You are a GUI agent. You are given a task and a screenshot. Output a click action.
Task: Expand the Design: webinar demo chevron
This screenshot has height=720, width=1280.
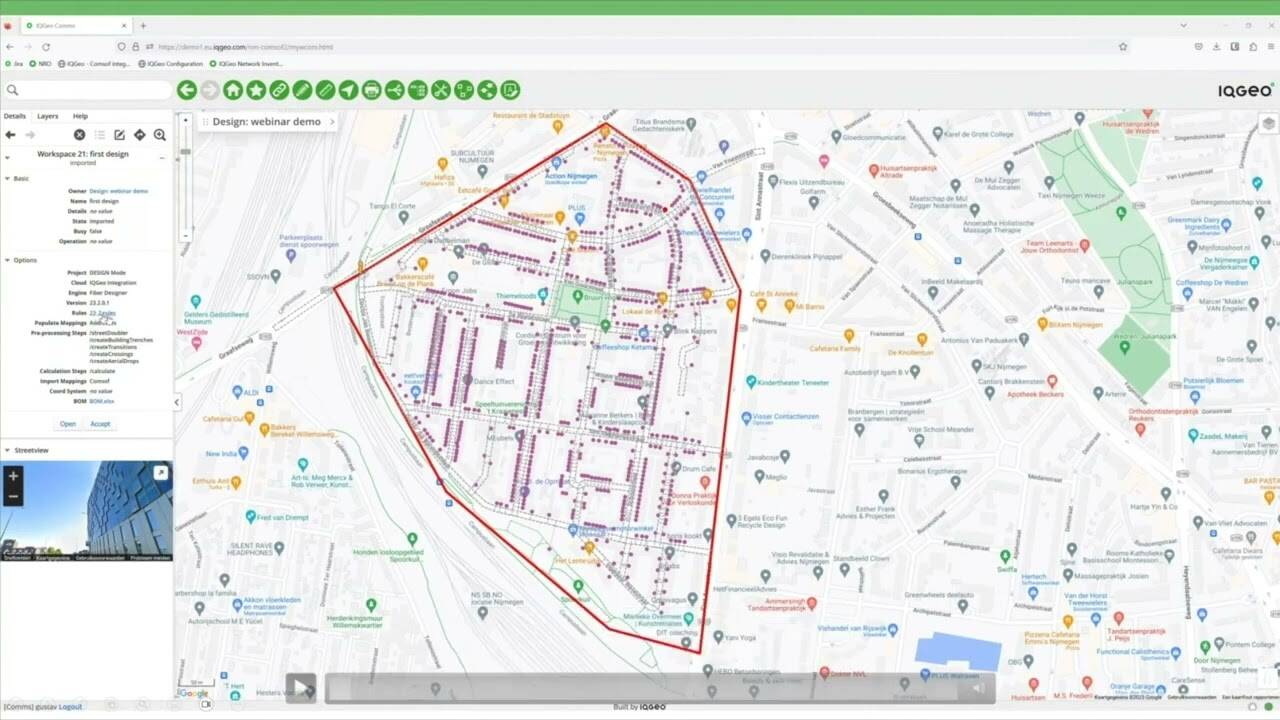pyautogui.click(x=332, y=122)
